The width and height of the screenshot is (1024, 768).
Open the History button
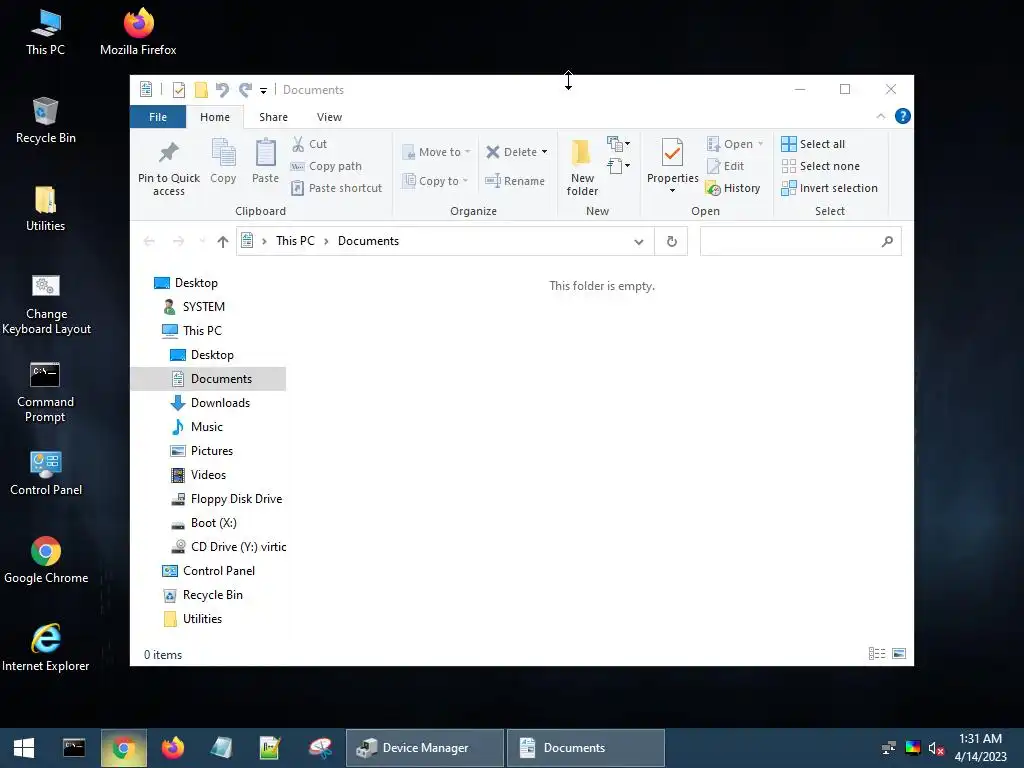click(x=733, y=188)
